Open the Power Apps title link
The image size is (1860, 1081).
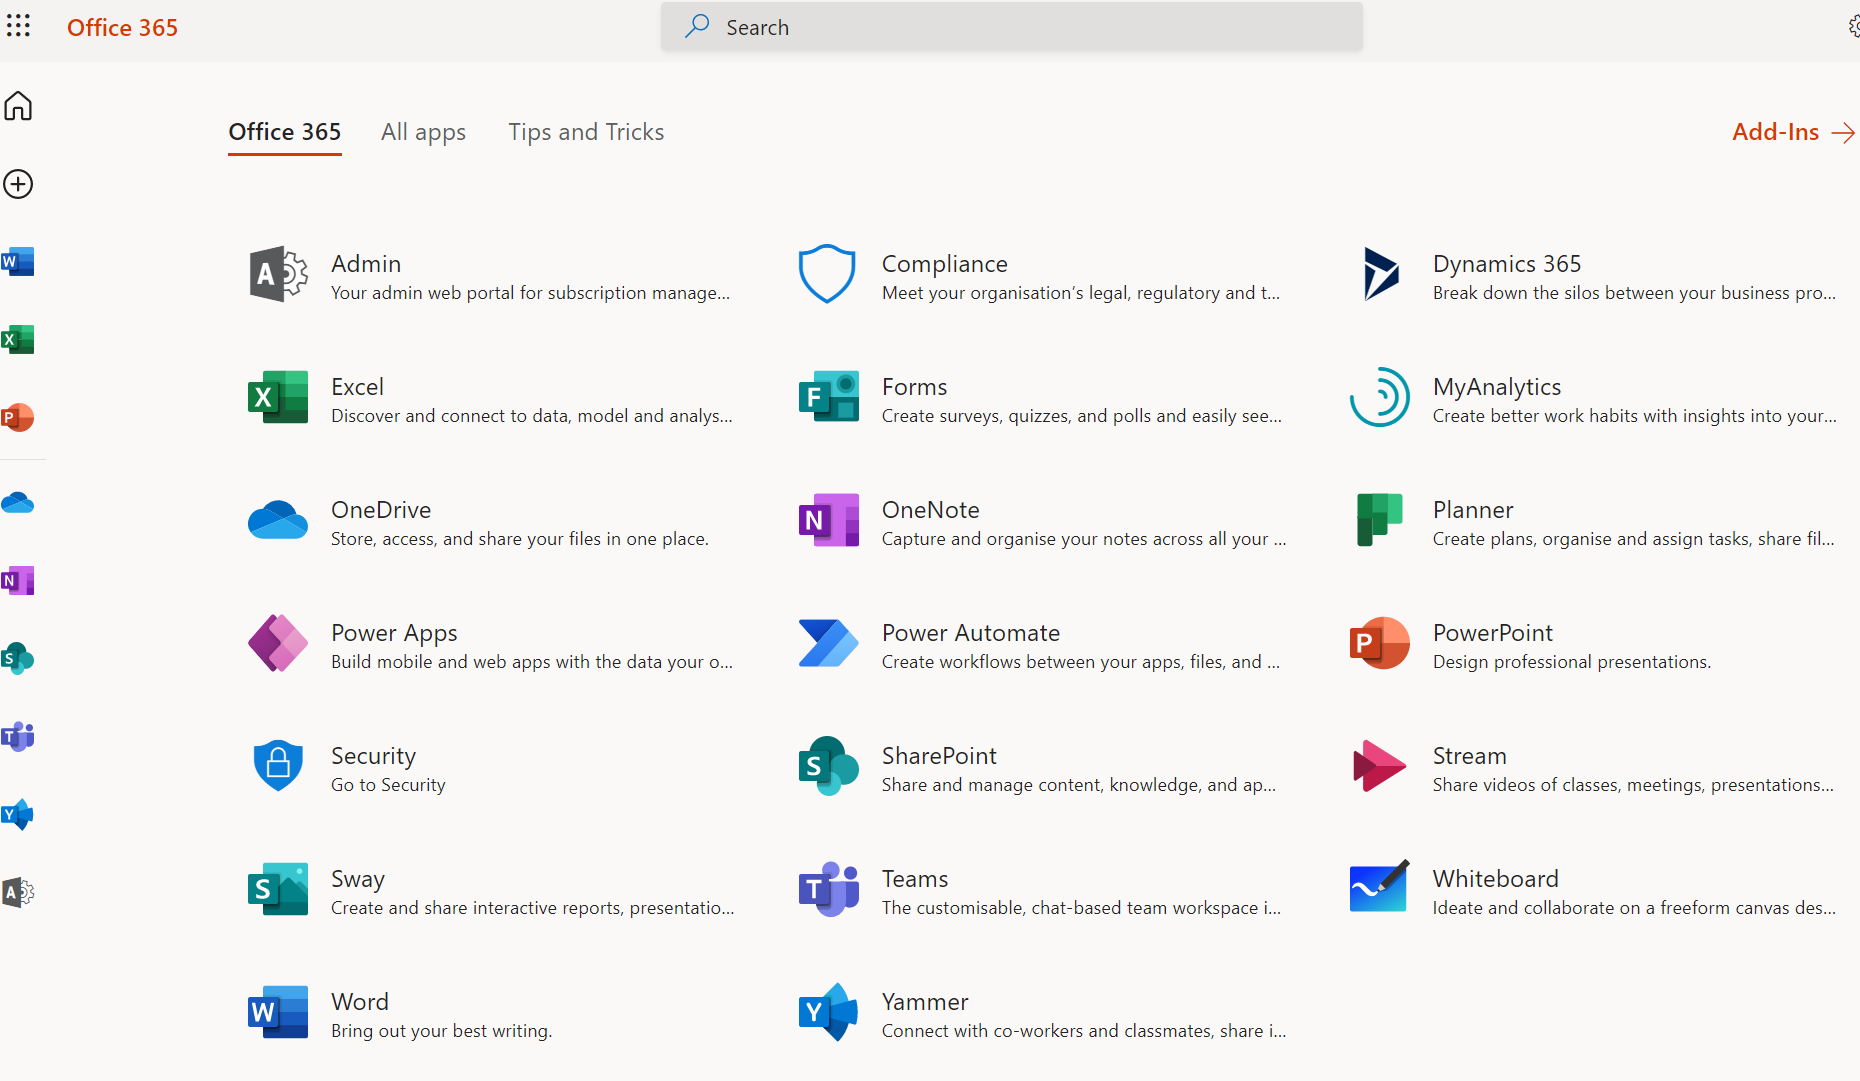(394, 633)
